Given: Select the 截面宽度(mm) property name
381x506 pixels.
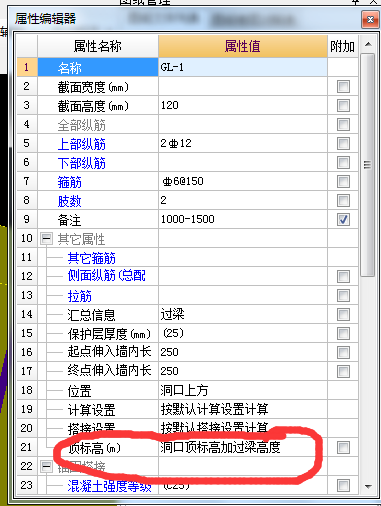Looking at the screenshot, I should click(93, 87).
